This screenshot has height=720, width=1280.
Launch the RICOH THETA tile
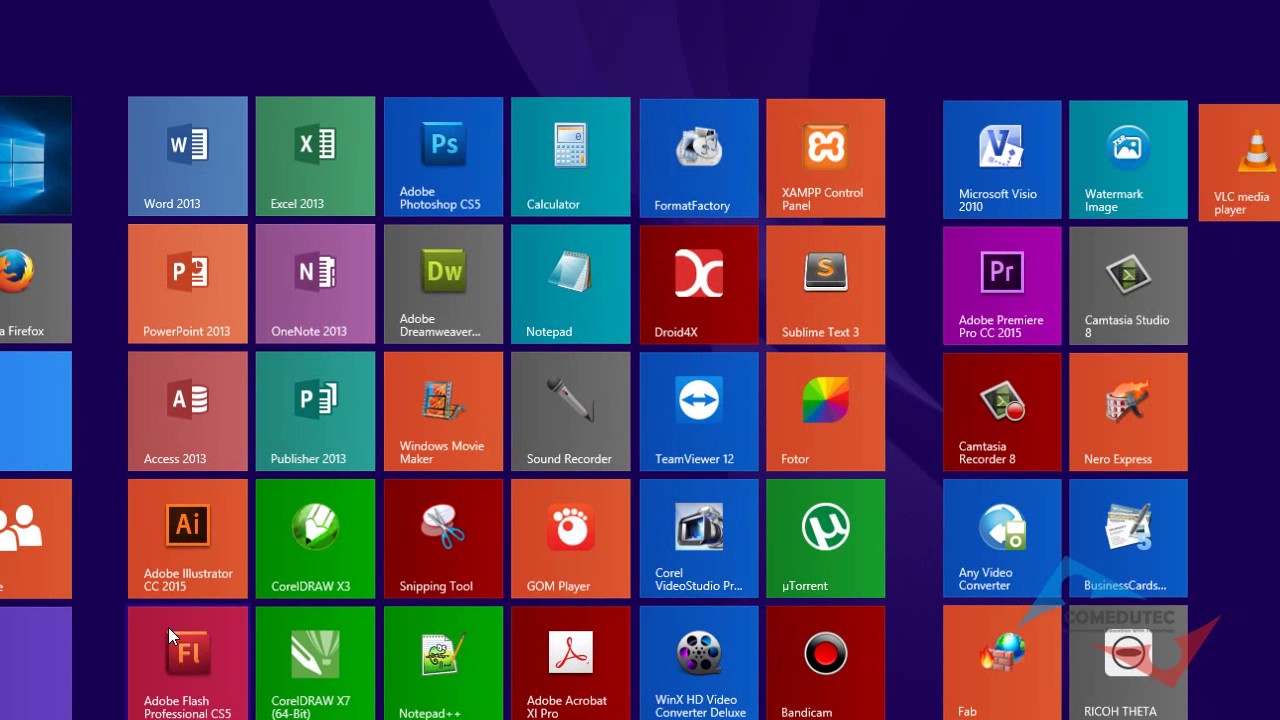pyautogui.click(x=1128, y=663)
